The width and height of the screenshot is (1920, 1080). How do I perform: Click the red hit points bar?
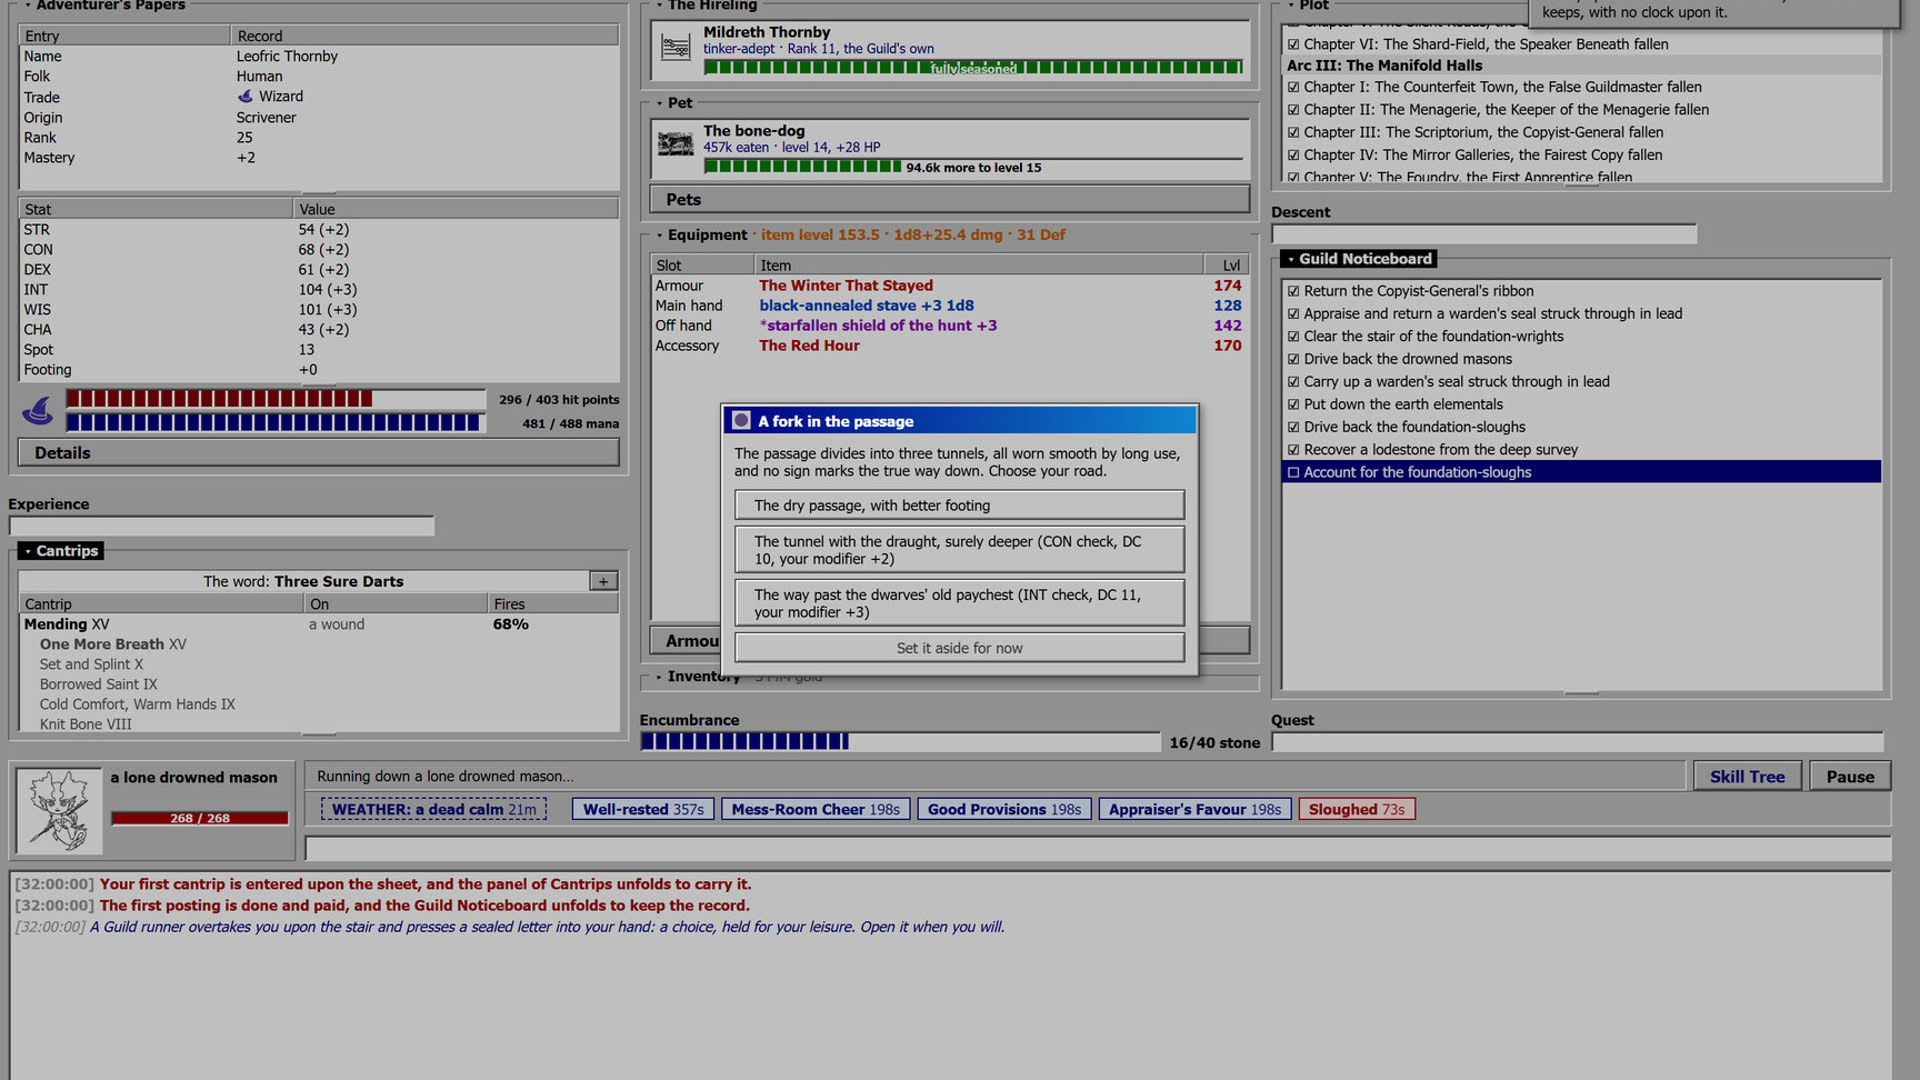[275, 399]
